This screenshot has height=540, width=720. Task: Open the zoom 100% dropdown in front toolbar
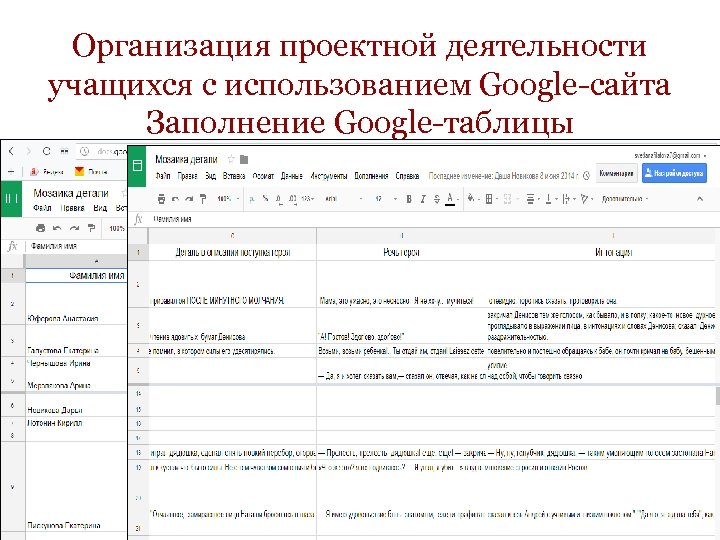coord(228,199)
